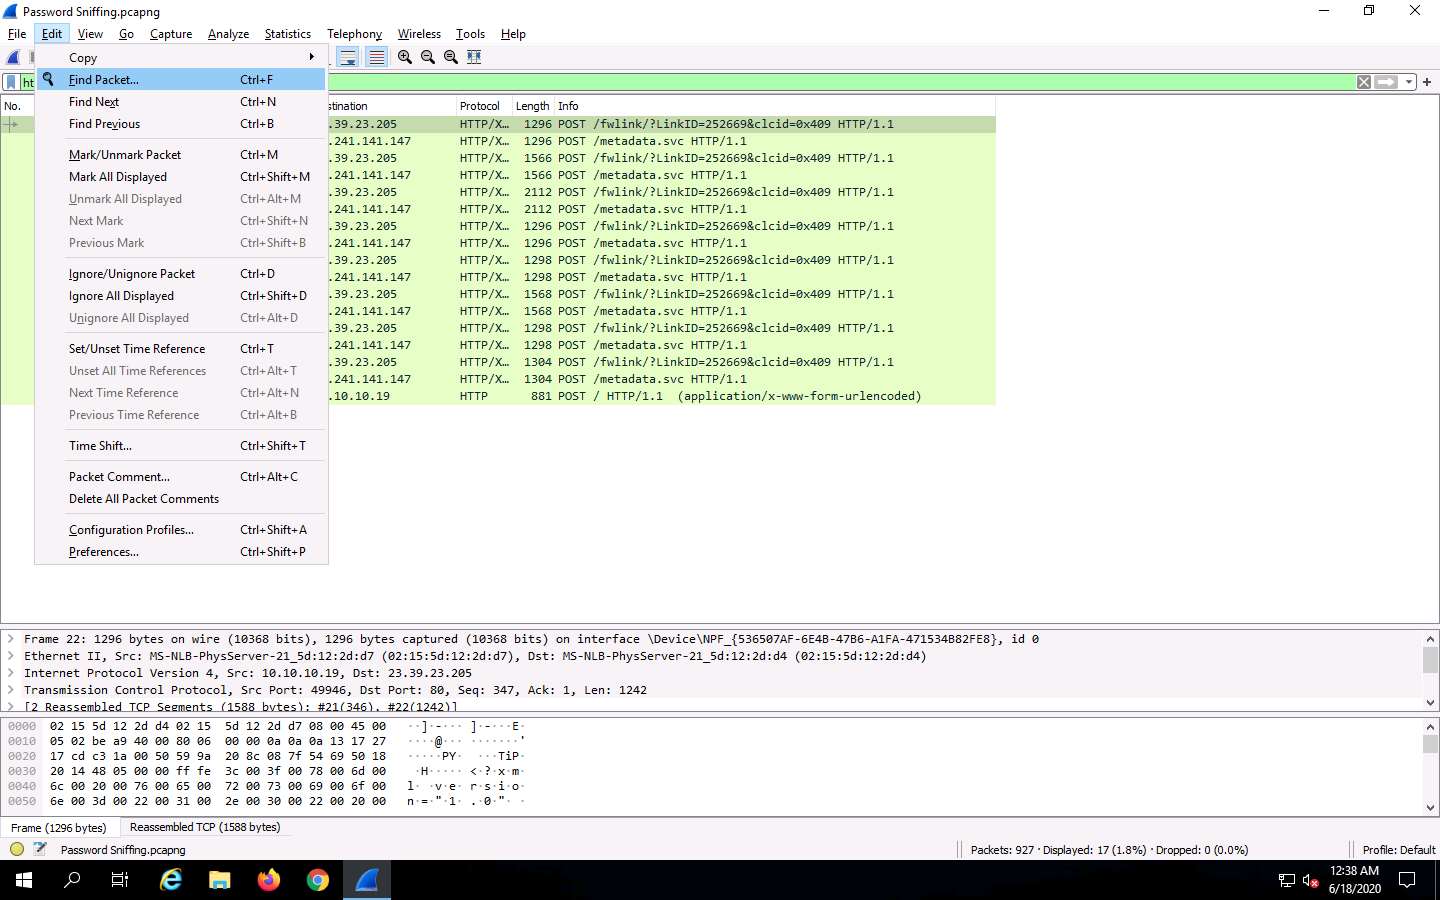This screenshot has width=1440, height=900.
Task: Expand the Copy submenu arrow
Action: pos(312,57)
